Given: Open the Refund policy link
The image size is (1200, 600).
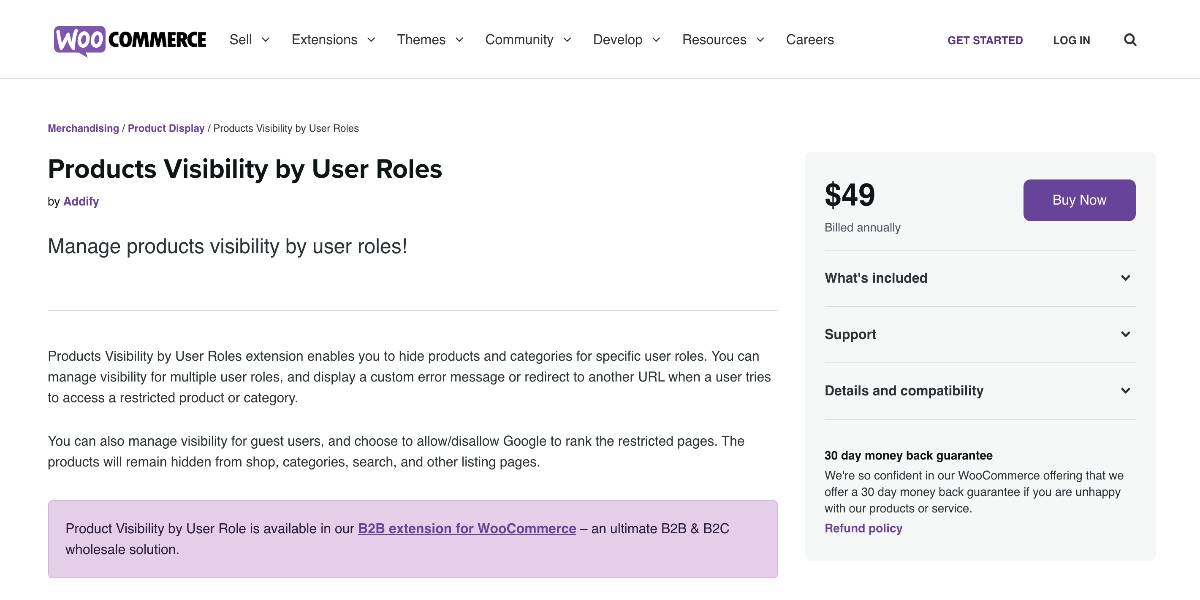Looking at the screenshot, I should (863, 528).
